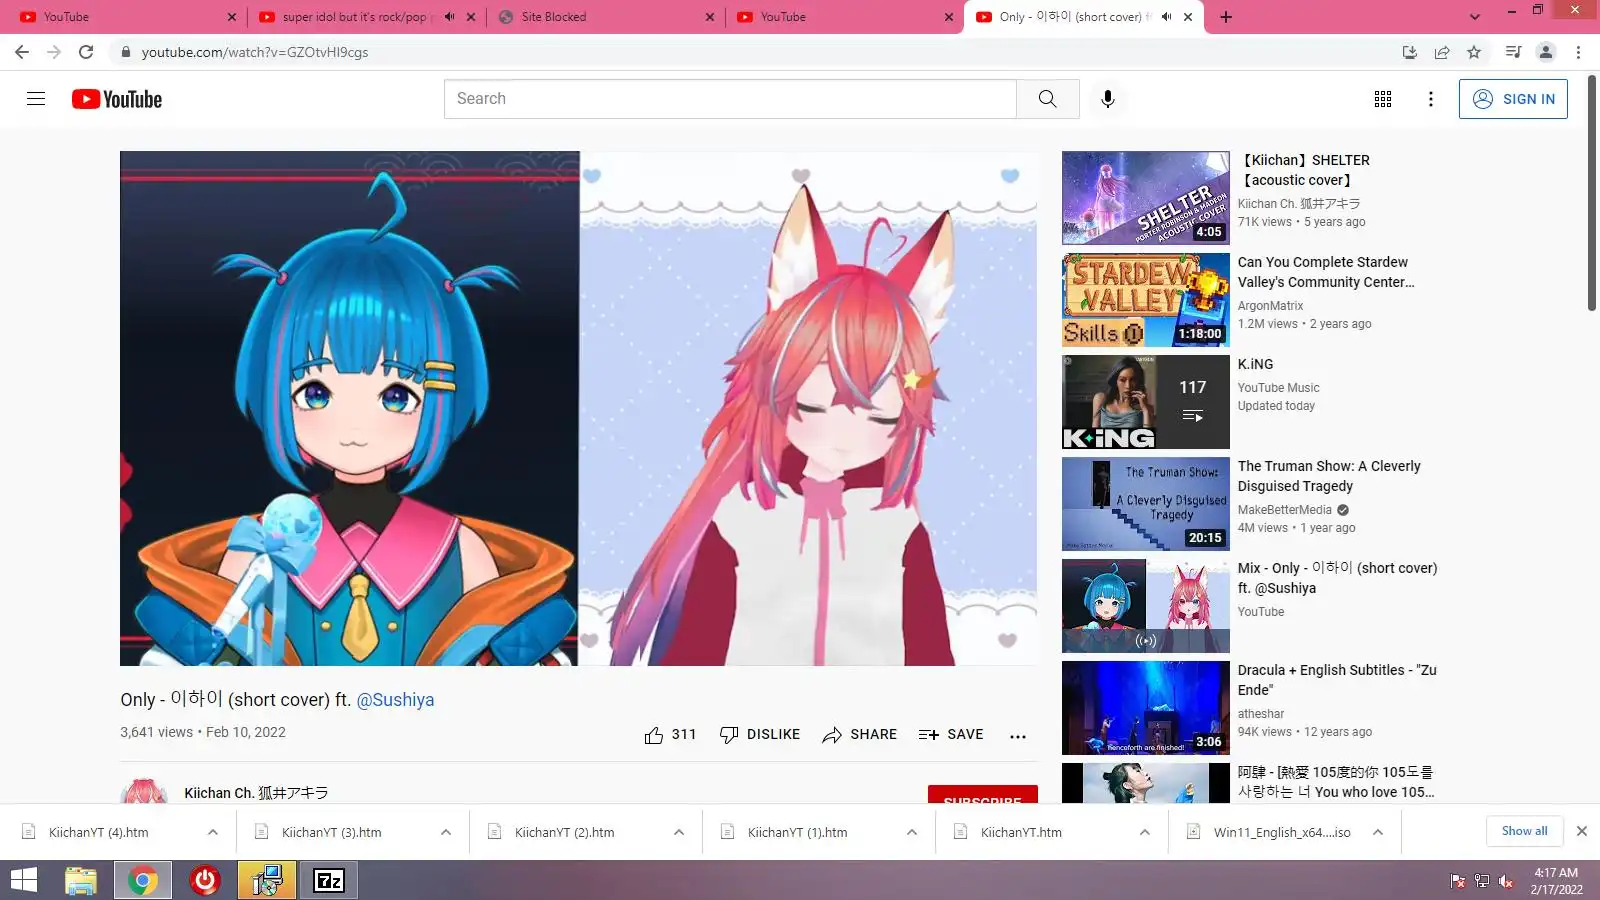Open The Truman Show video title
The image size is (1600, 900).
coord(1329,476)
